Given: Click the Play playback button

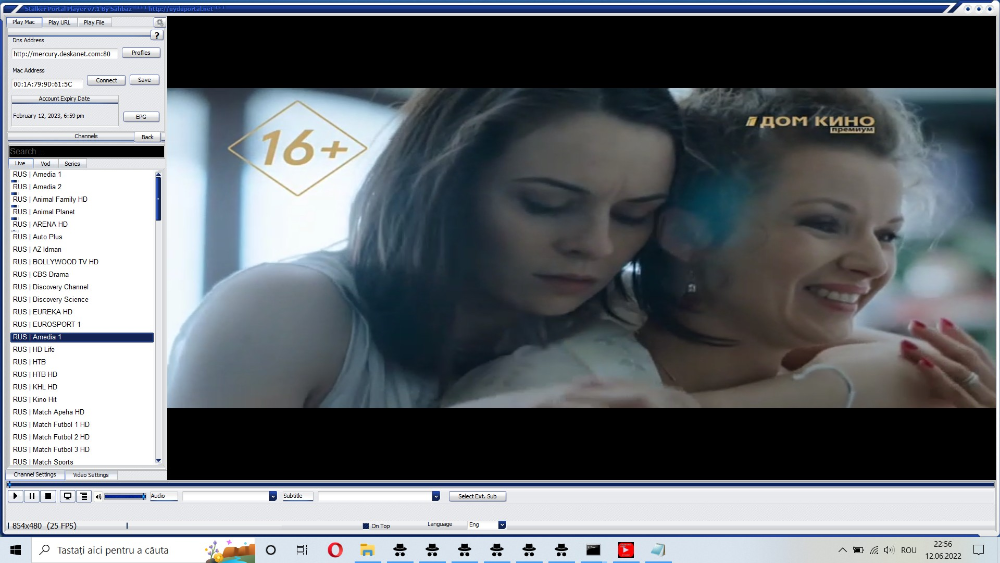Looking at the screenshot, I should (x=15, y=496).
